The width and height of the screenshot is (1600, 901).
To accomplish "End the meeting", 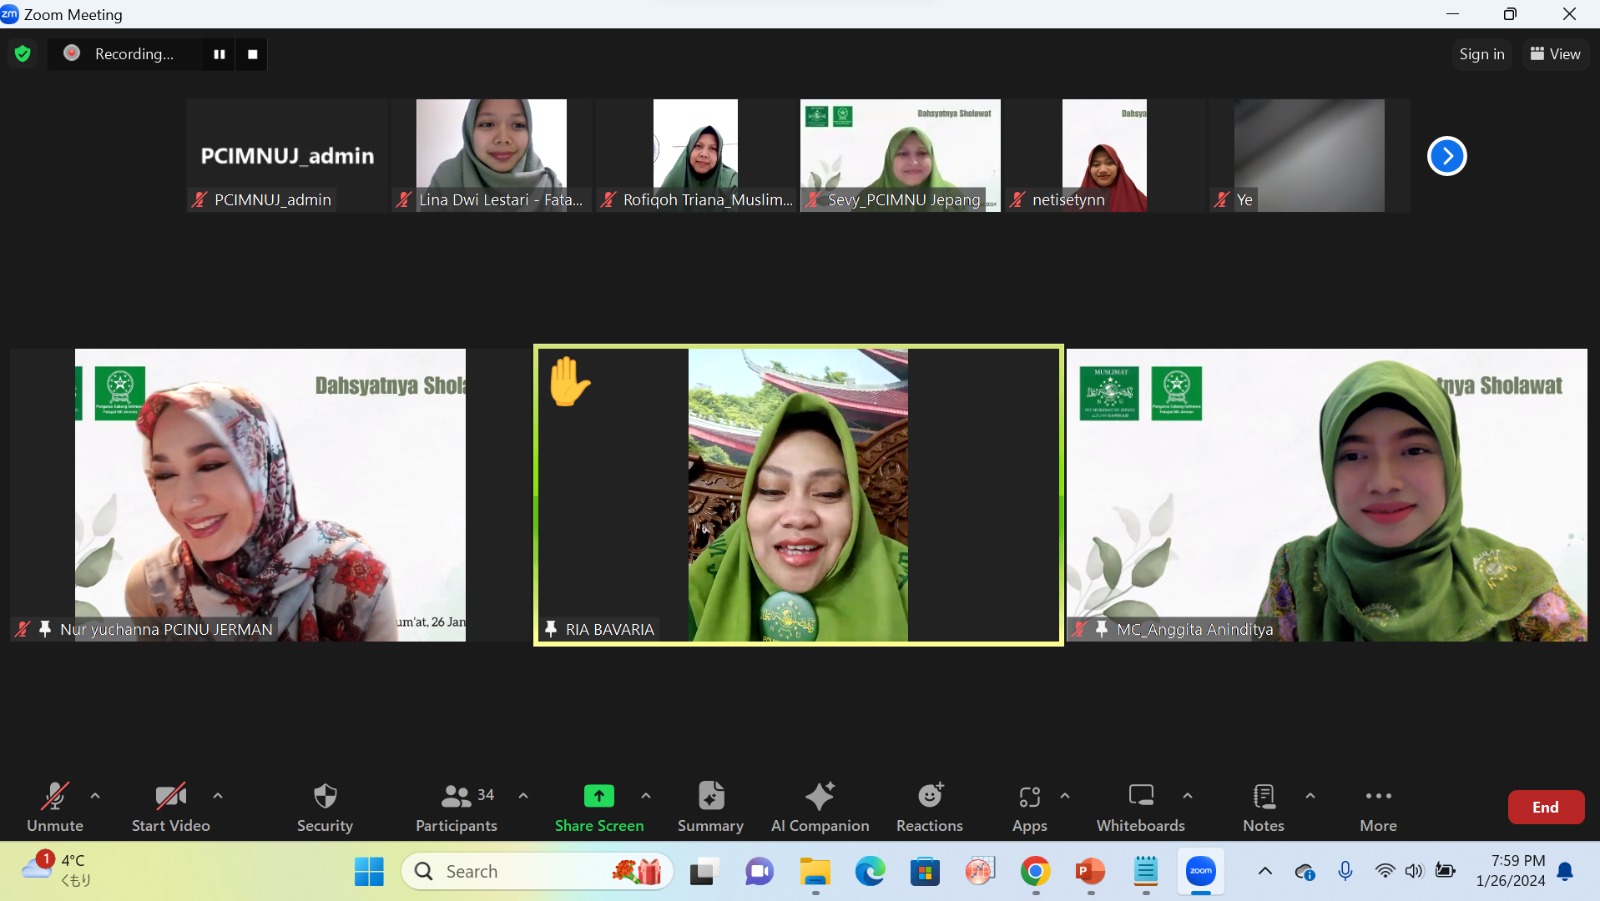I will click(1545, 806).
